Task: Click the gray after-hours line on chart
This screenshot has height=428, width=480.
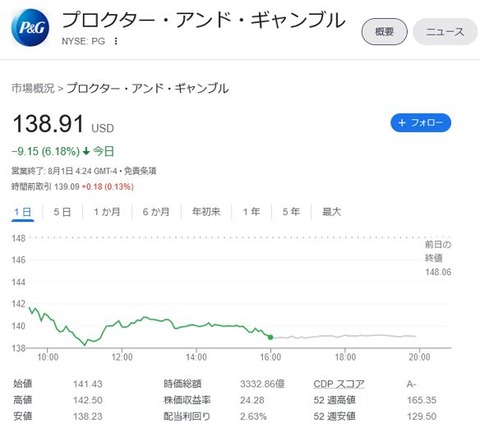Action: tap(345, 336)
